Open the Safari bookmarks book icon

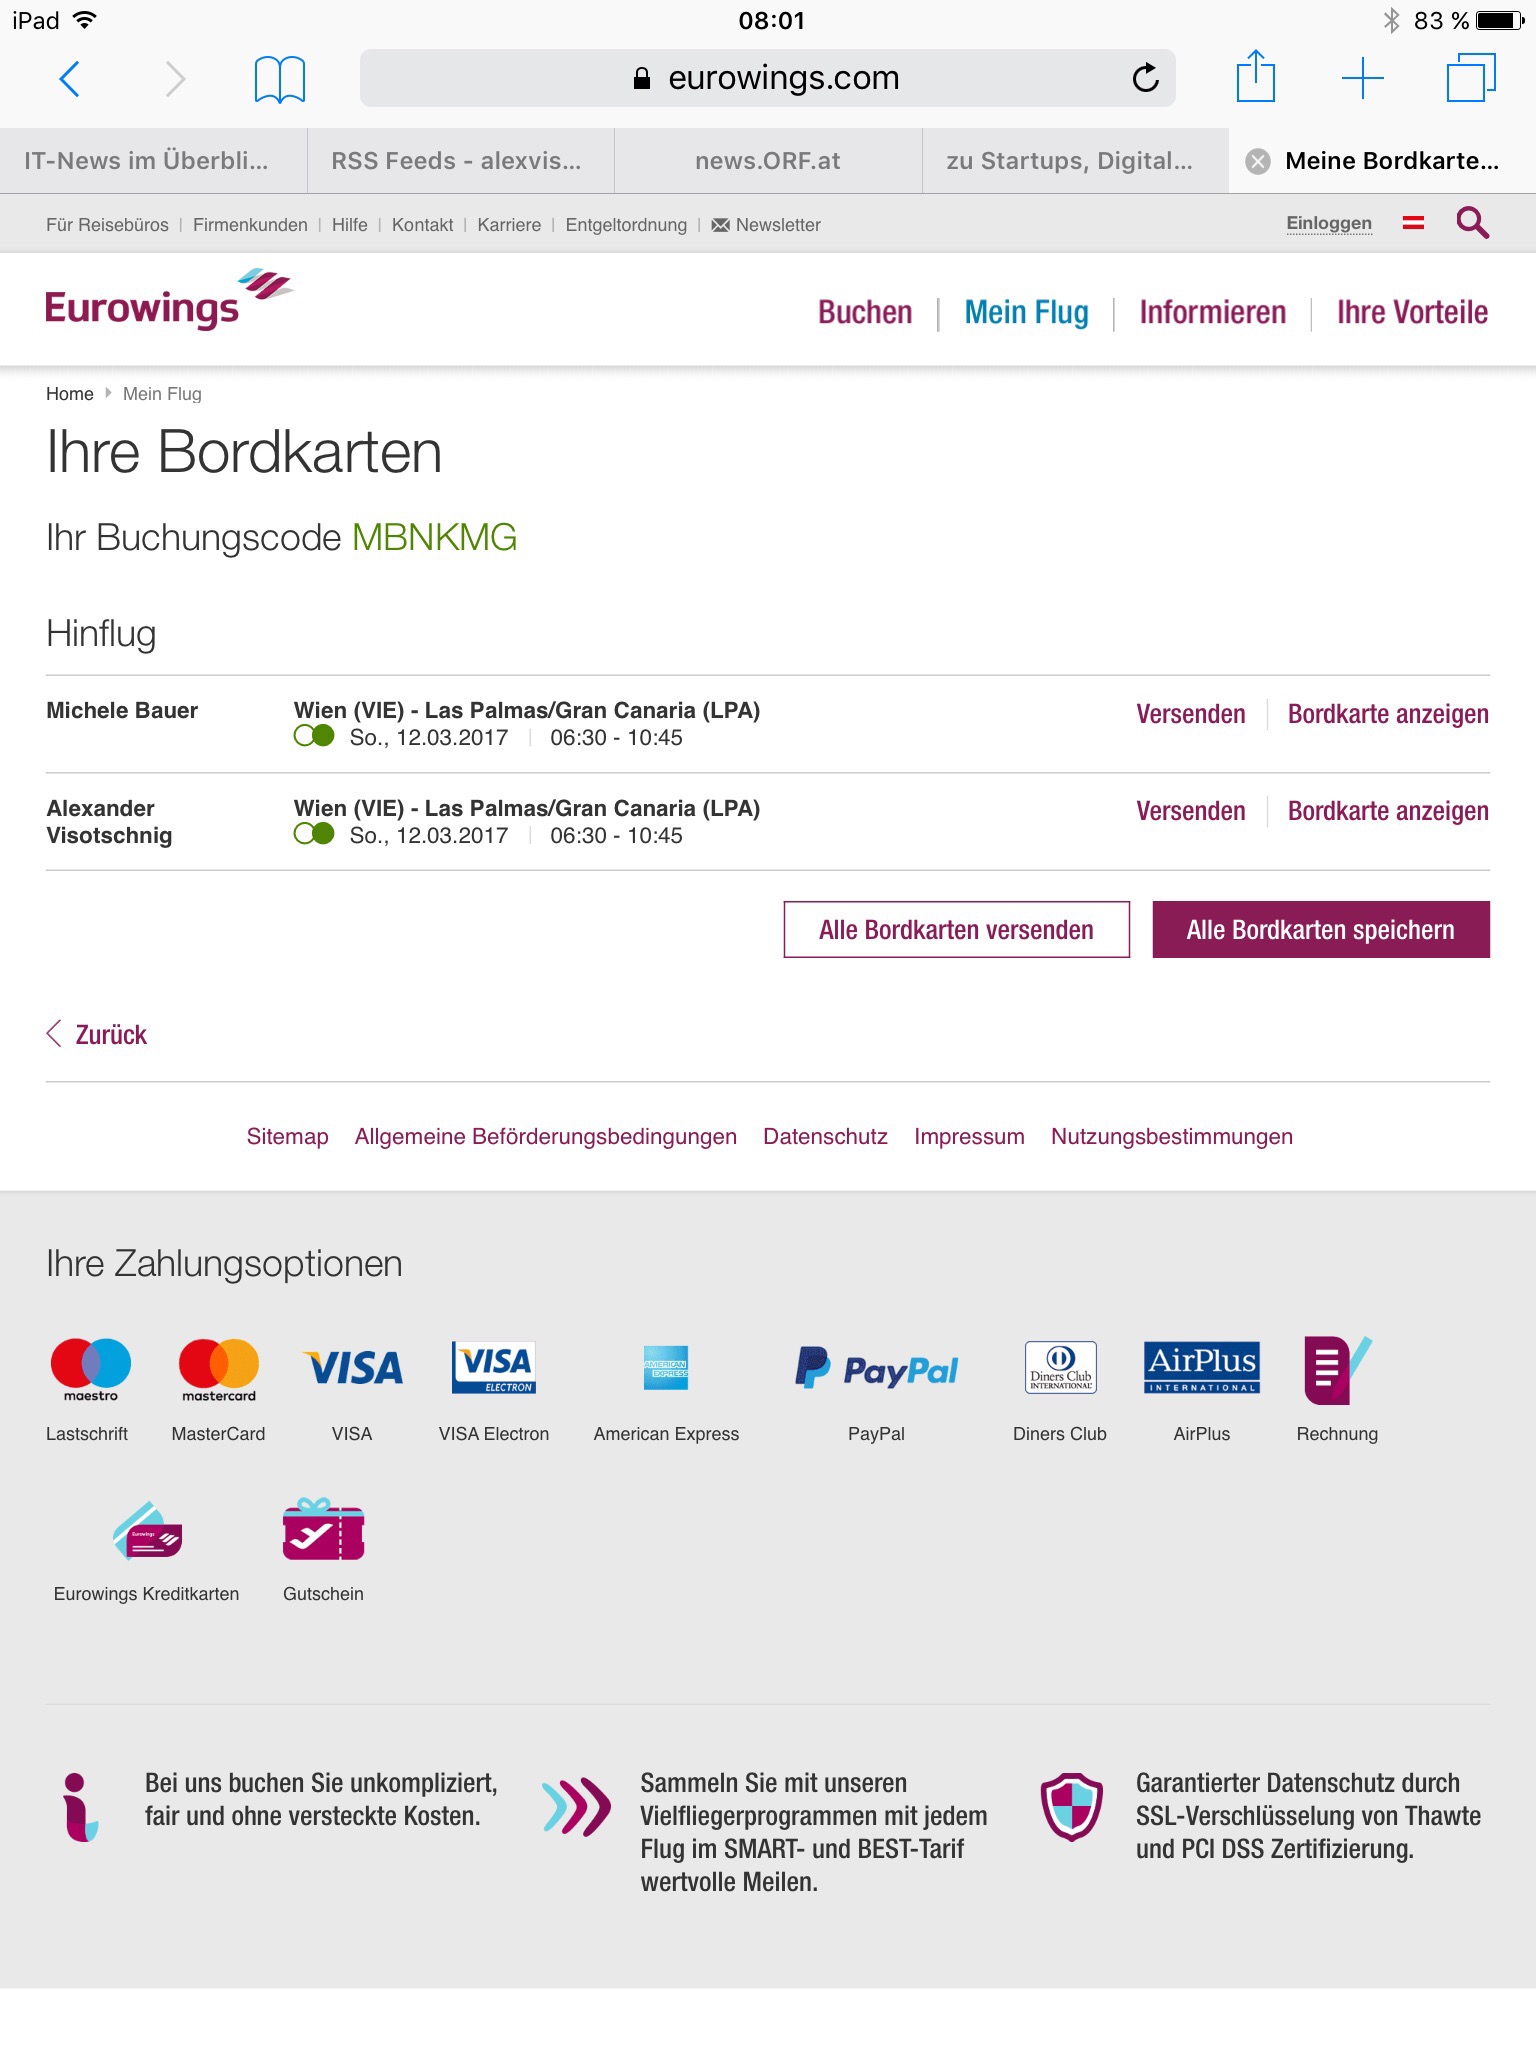pos(279,79)
